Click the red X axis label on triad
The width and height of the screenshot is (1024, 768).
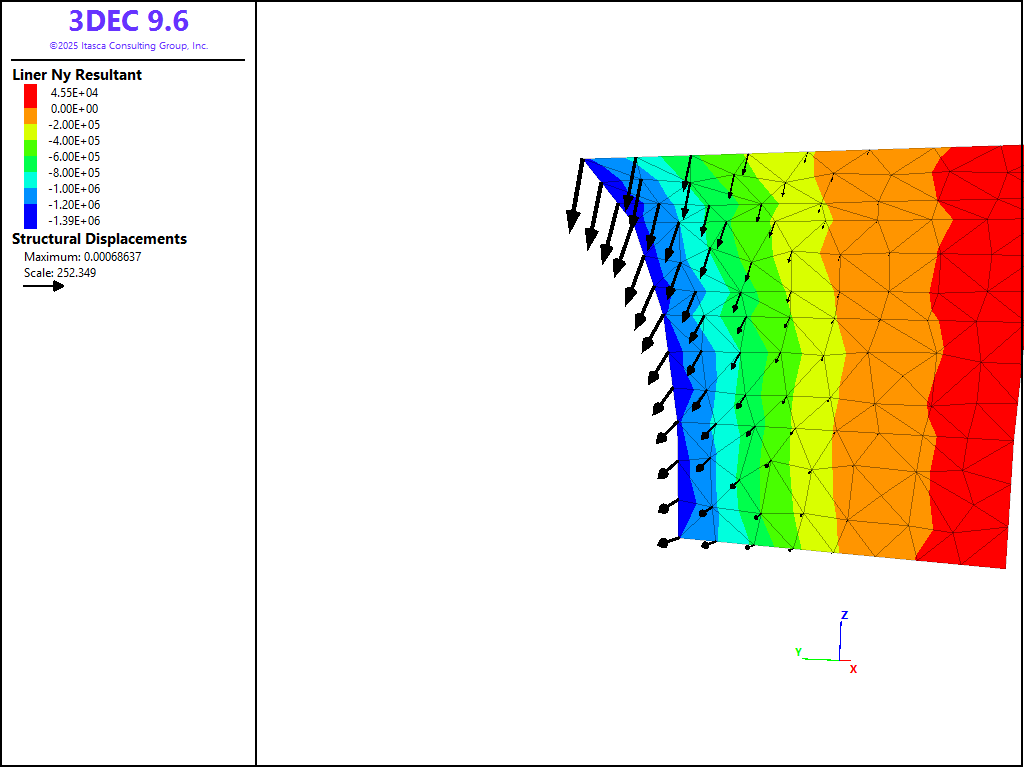(853, 669)
